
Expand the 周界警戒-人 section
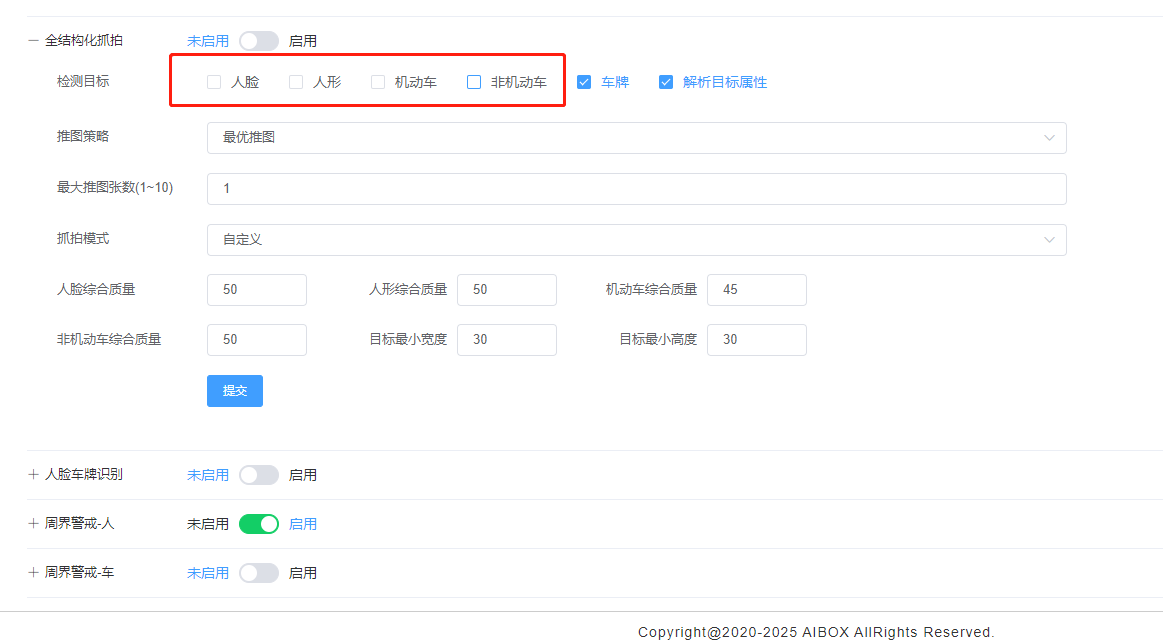pos(33,523)
